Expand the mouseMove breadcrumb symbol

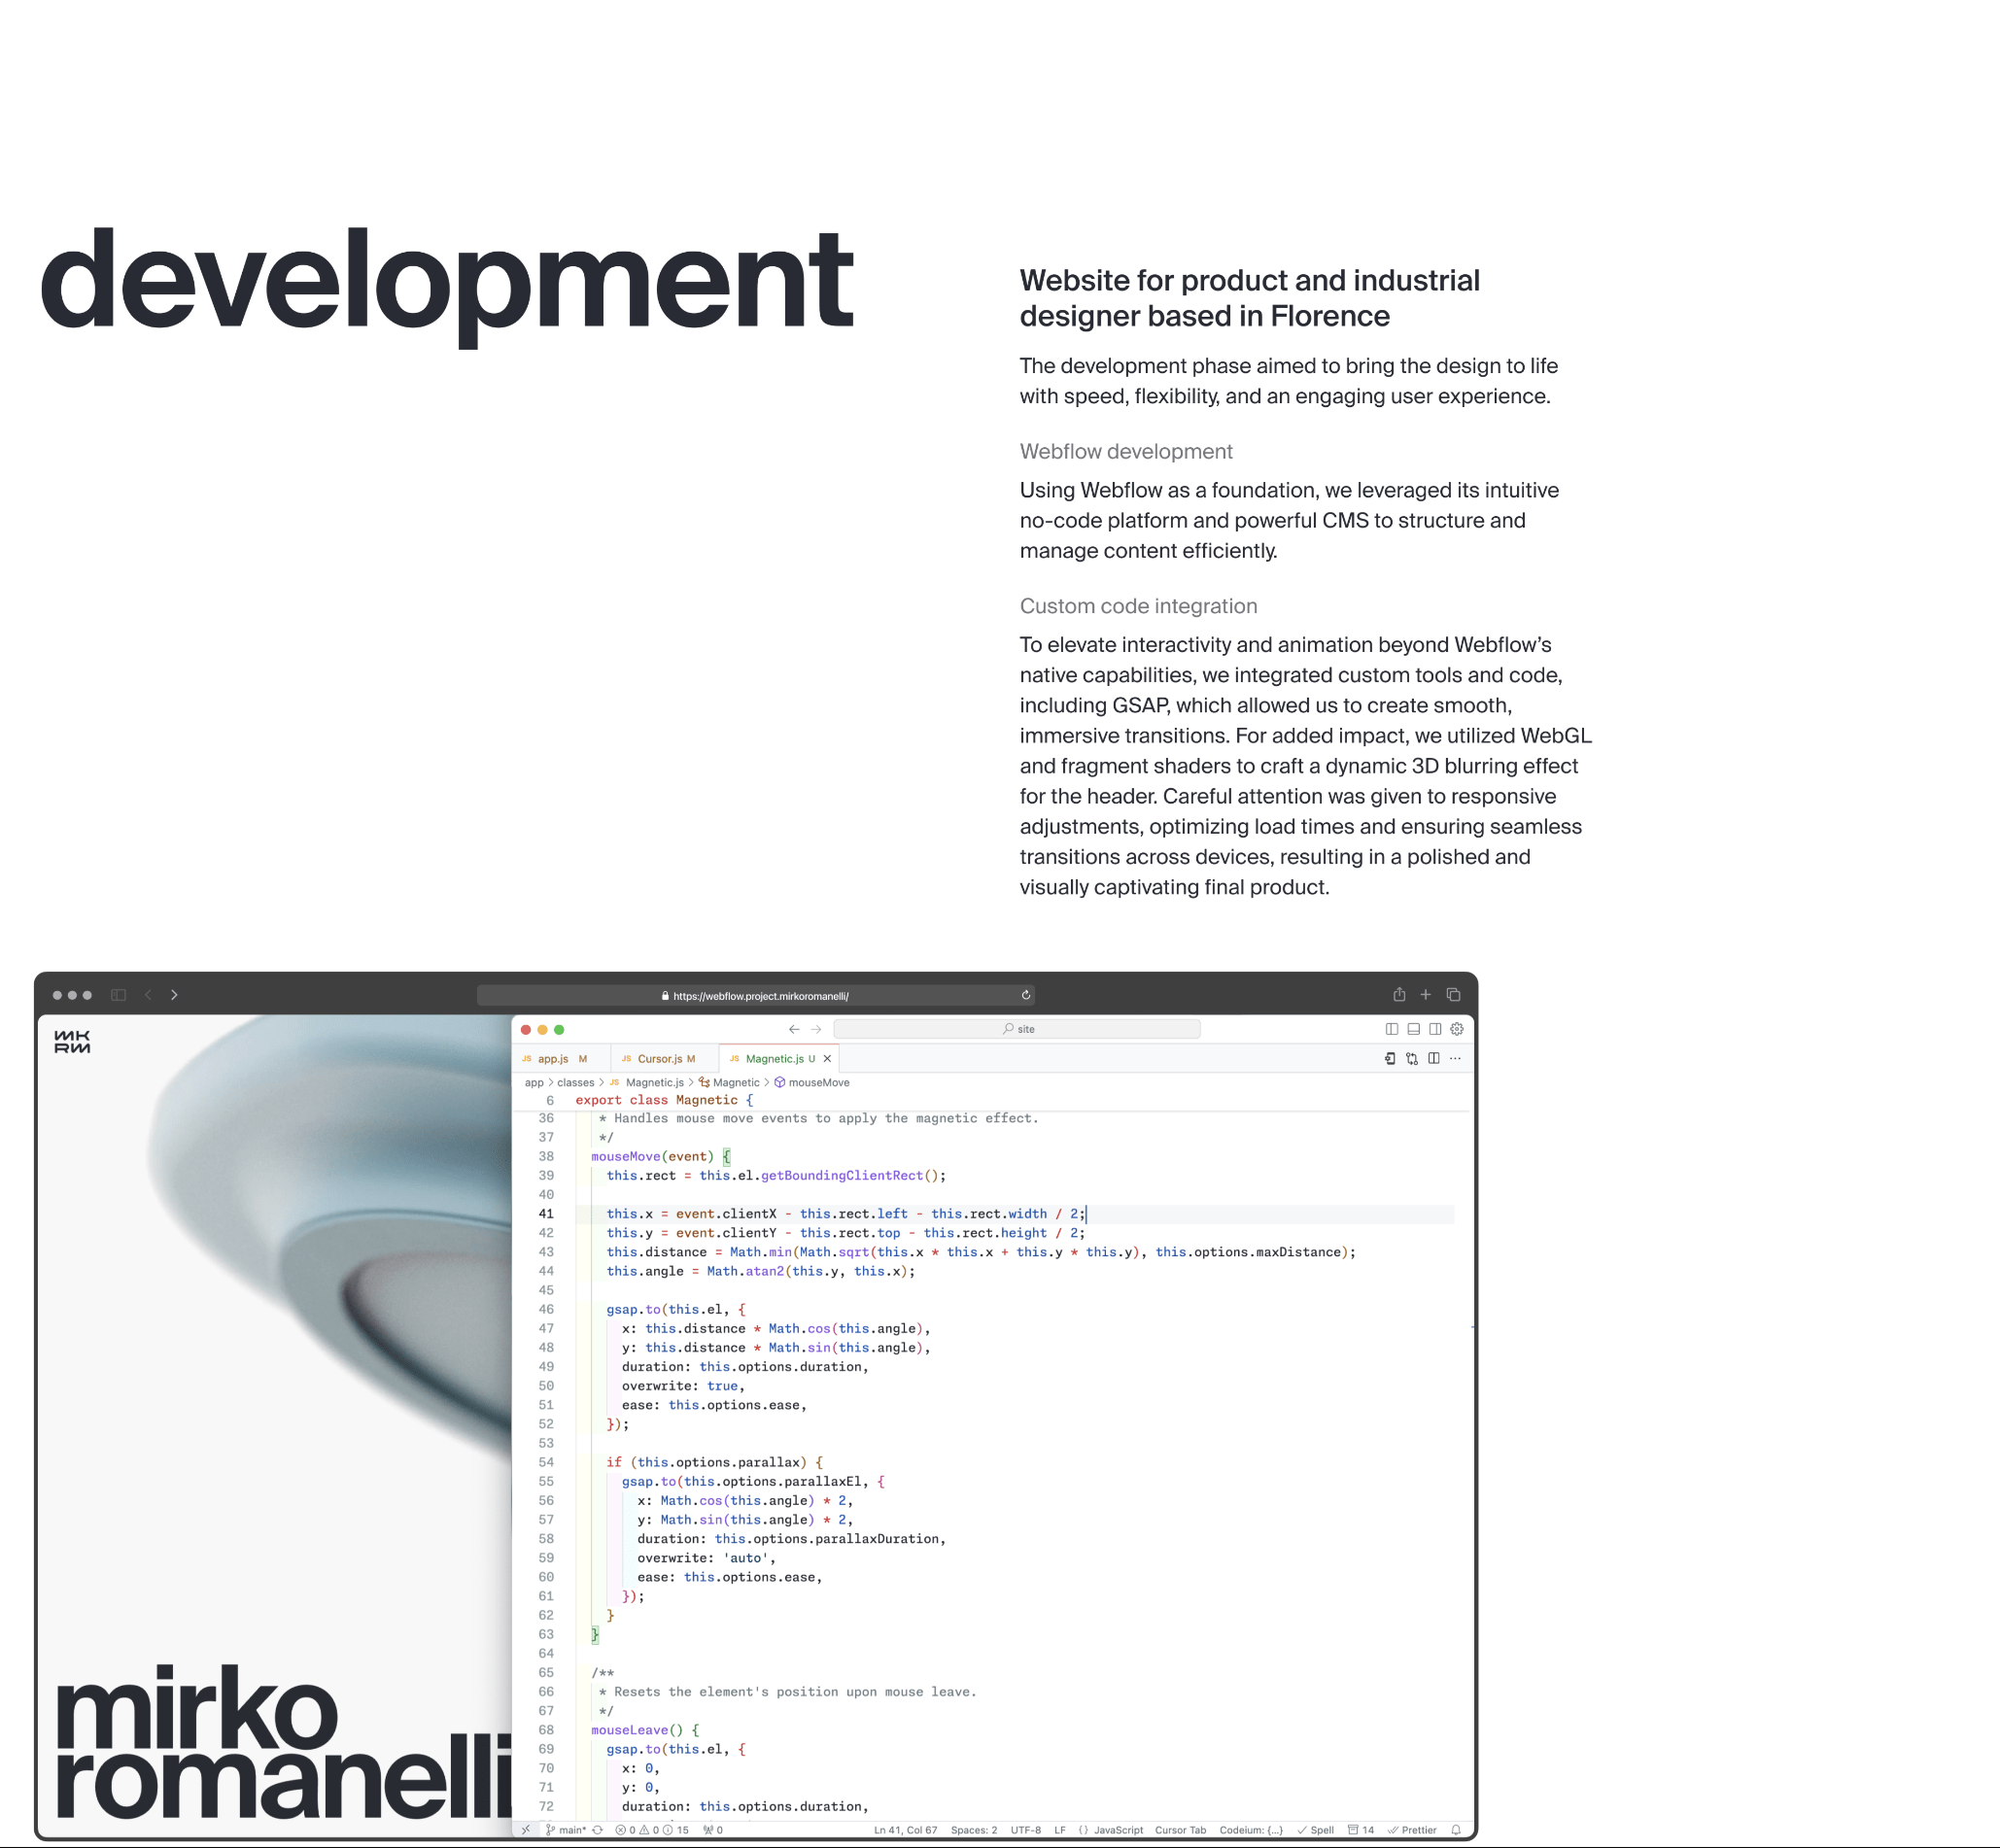pos(818,1082)
